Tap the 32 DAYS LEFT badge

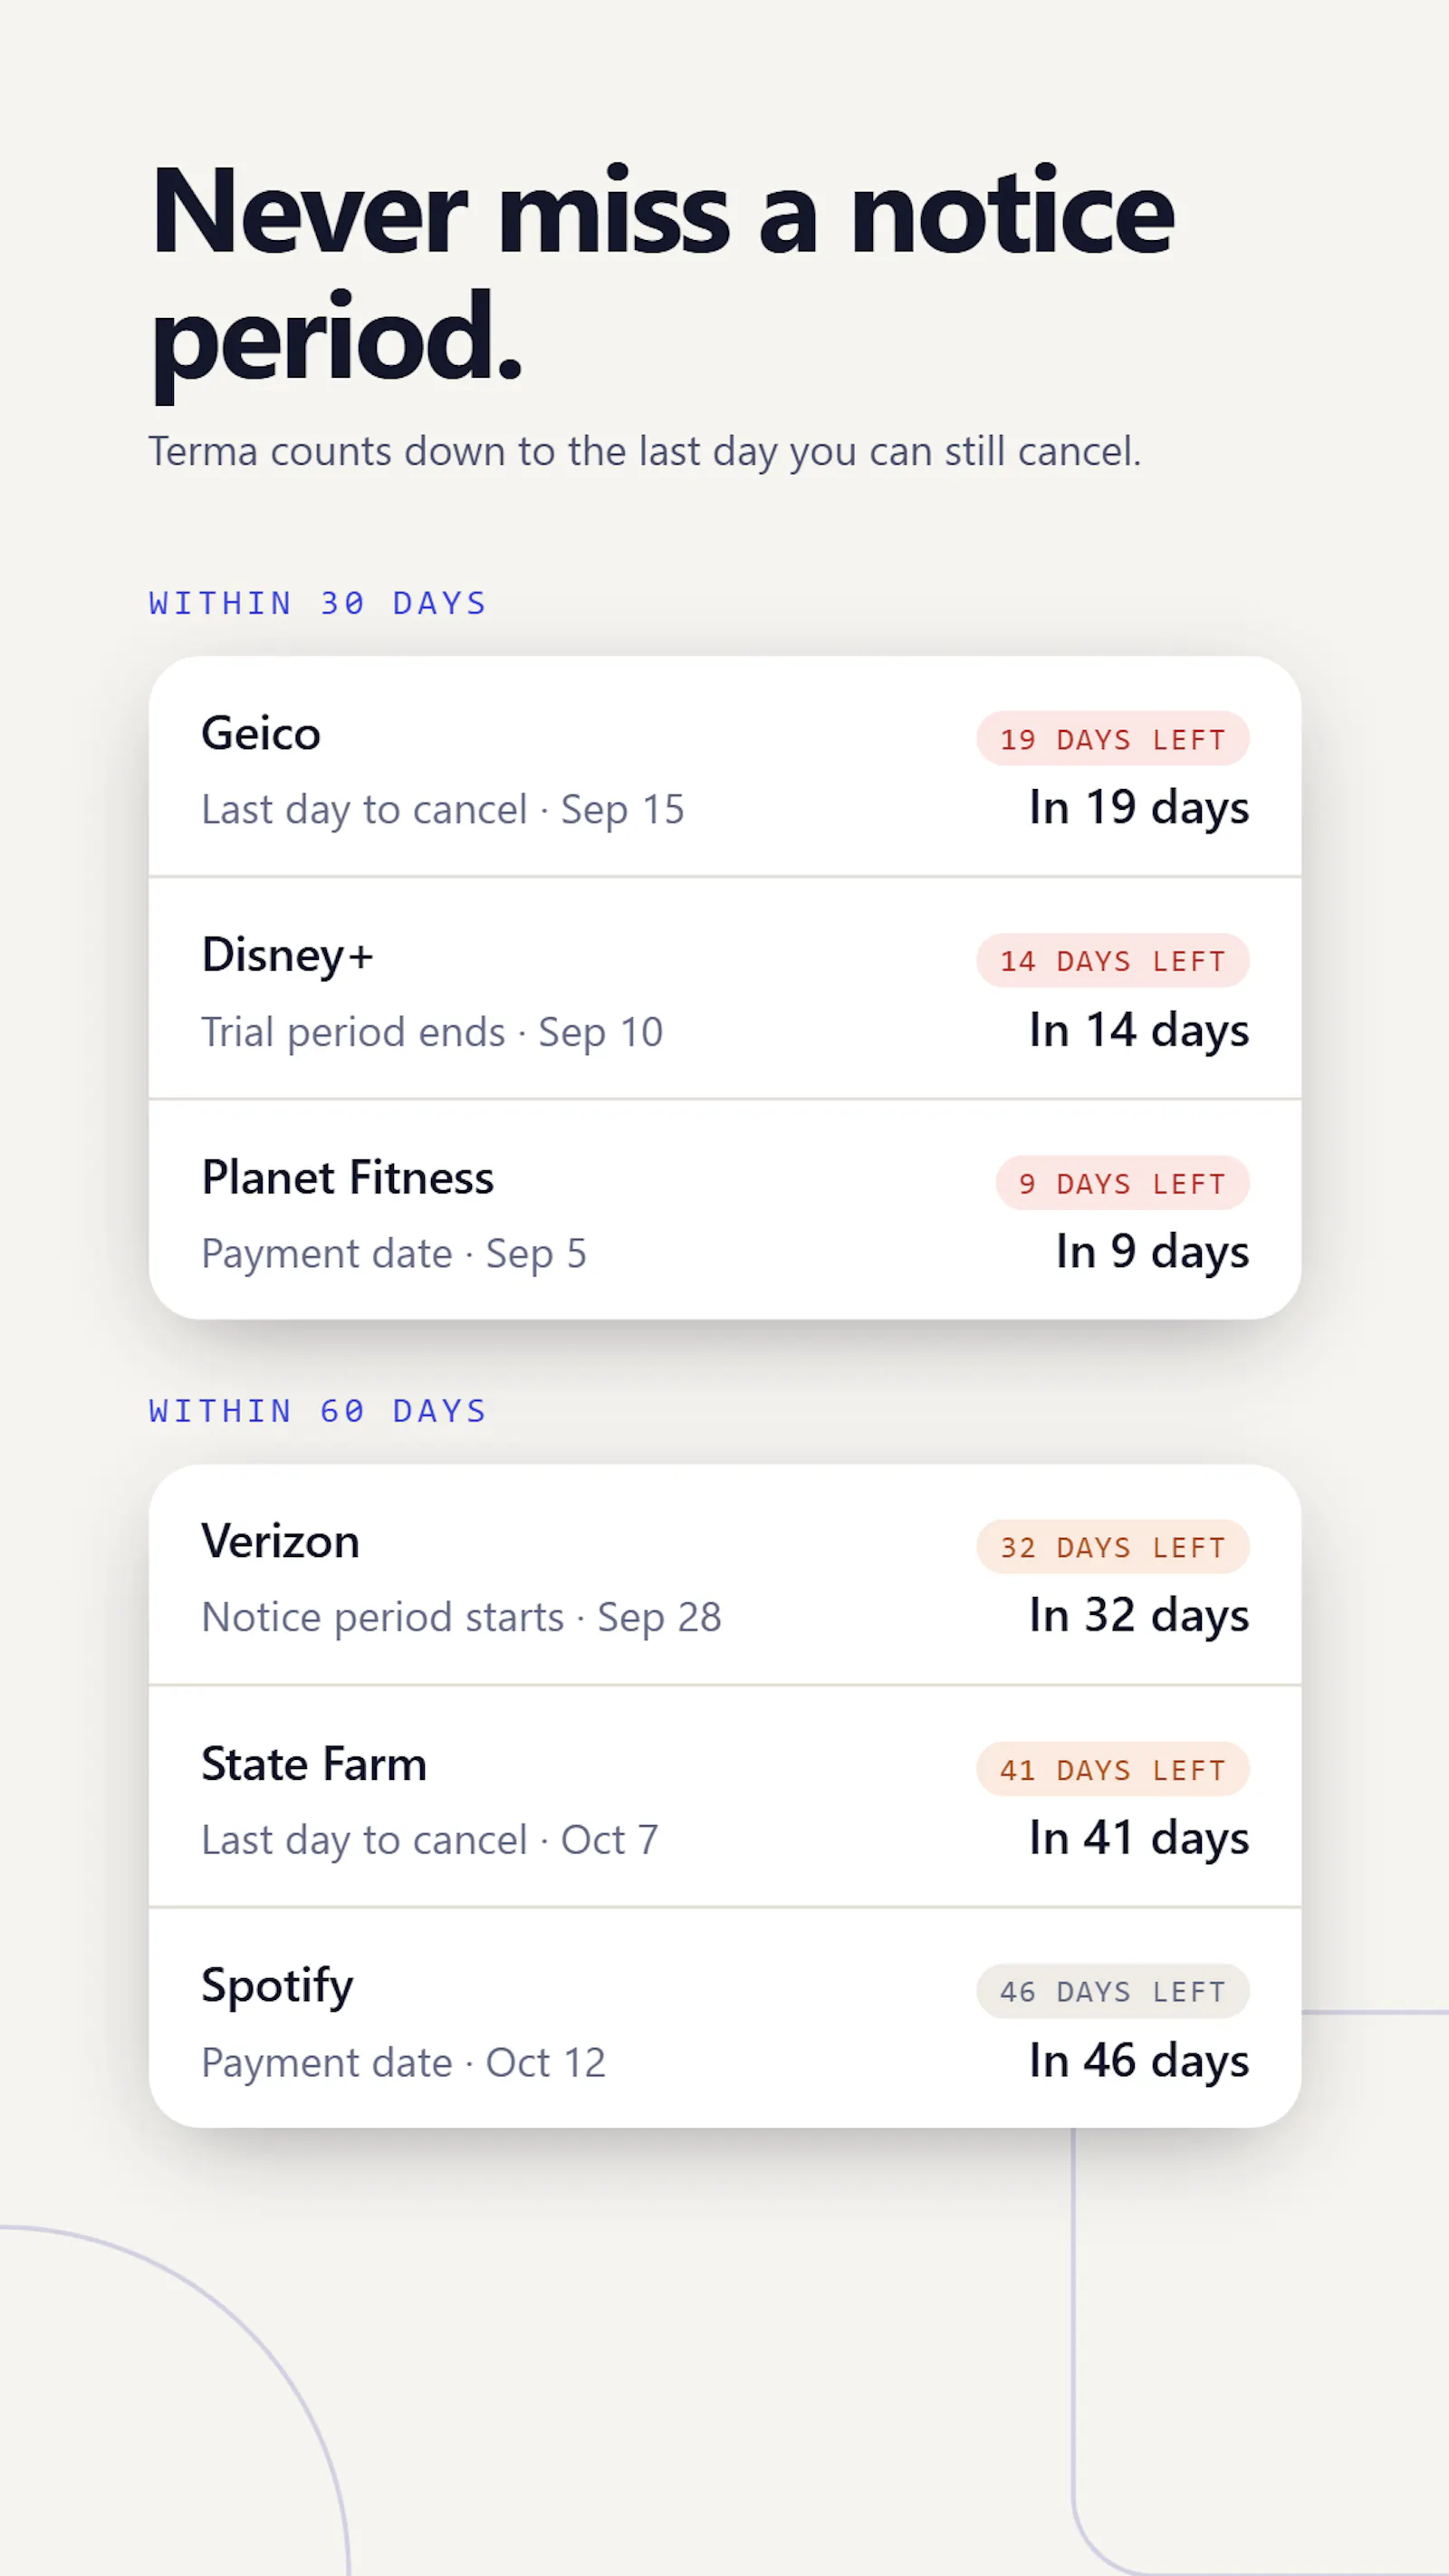coord(1112,1547)
